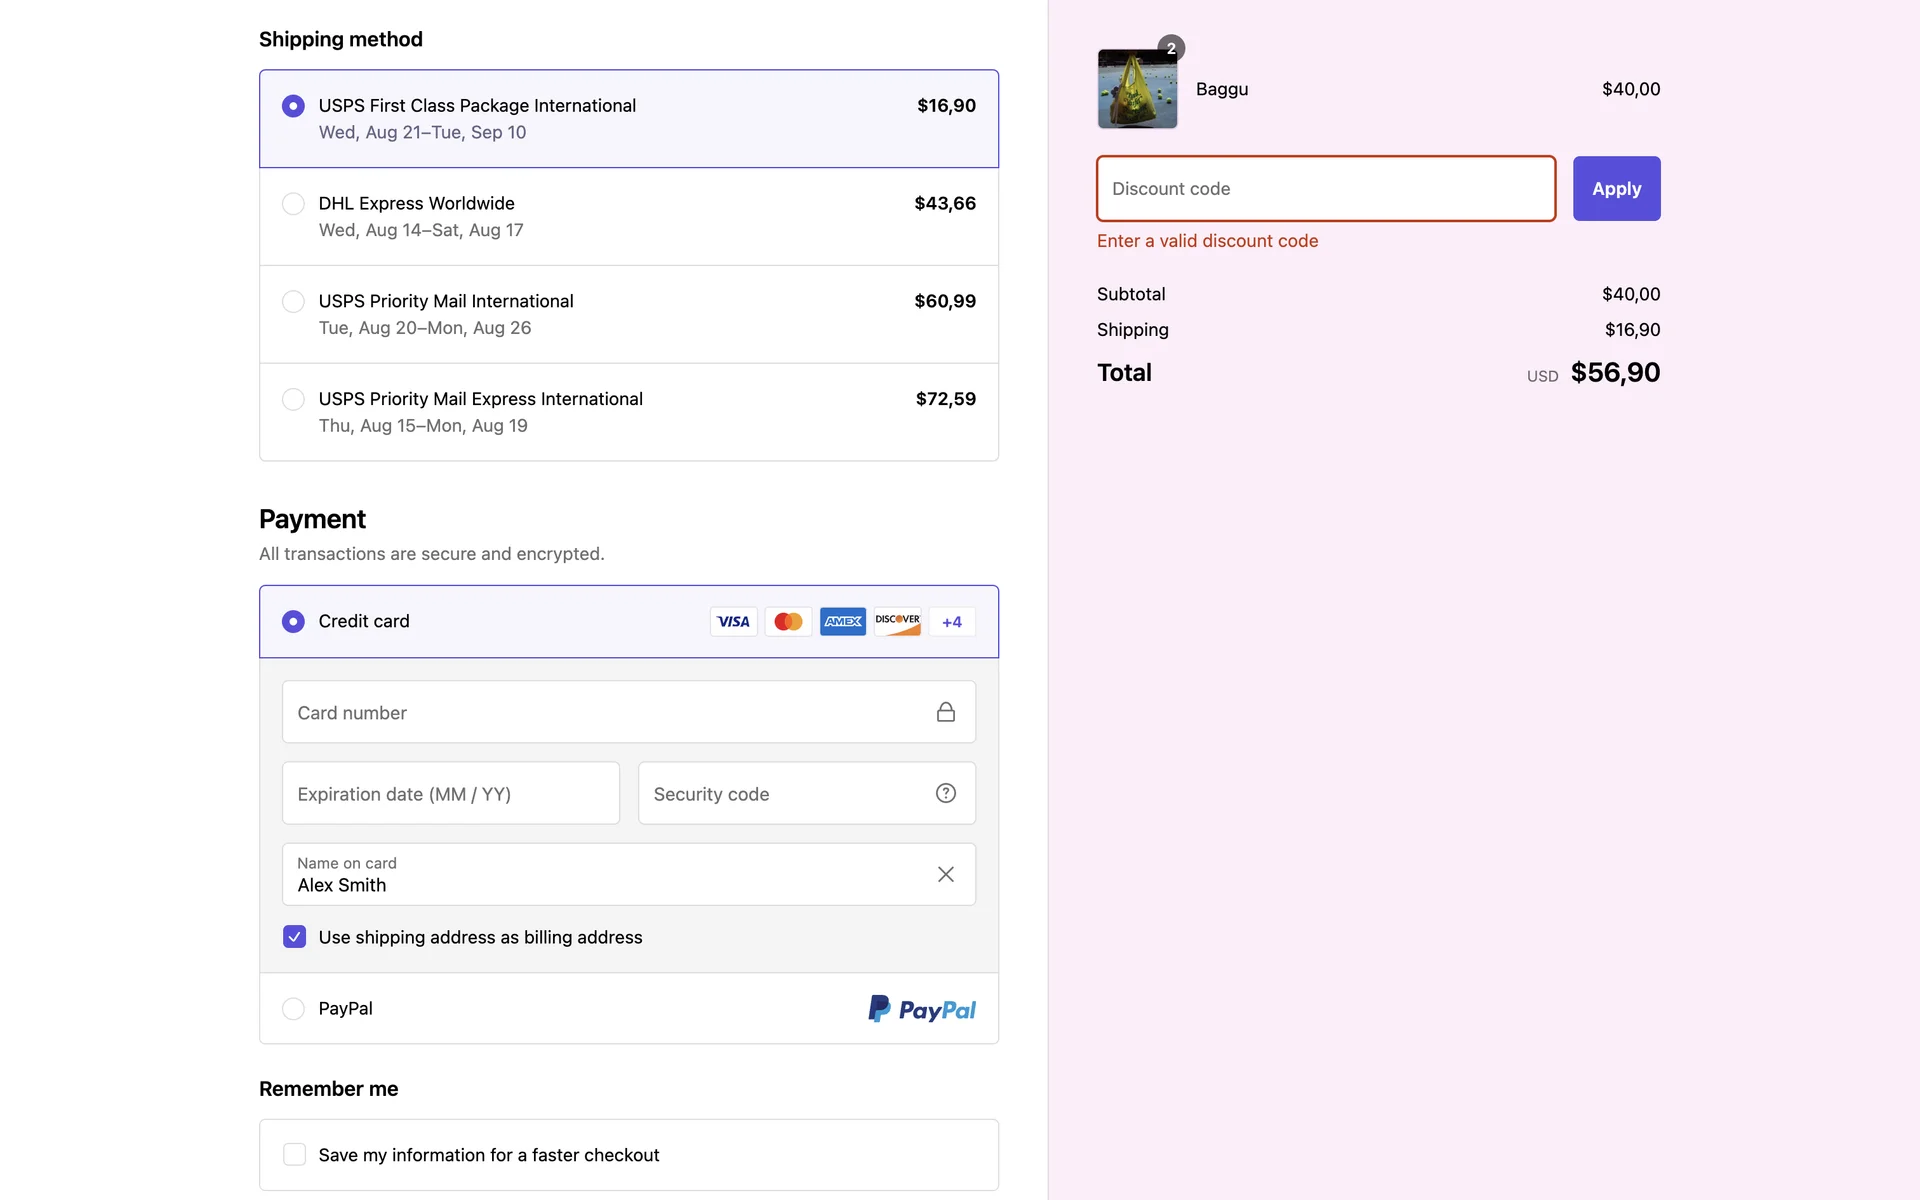Uncheck use shipping address as billing
Screen dimensions: 1920x1200
[x=294, y=937]
